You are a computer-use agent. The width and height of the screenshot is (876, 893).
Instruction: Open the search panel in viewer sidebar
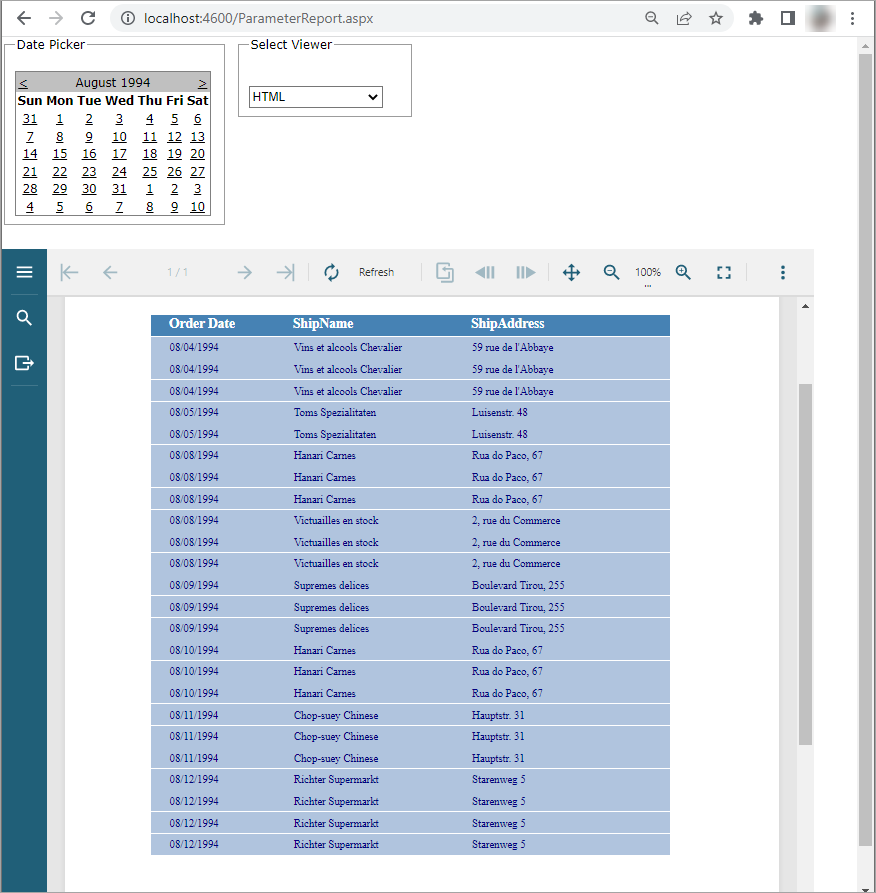pos(24,318)
